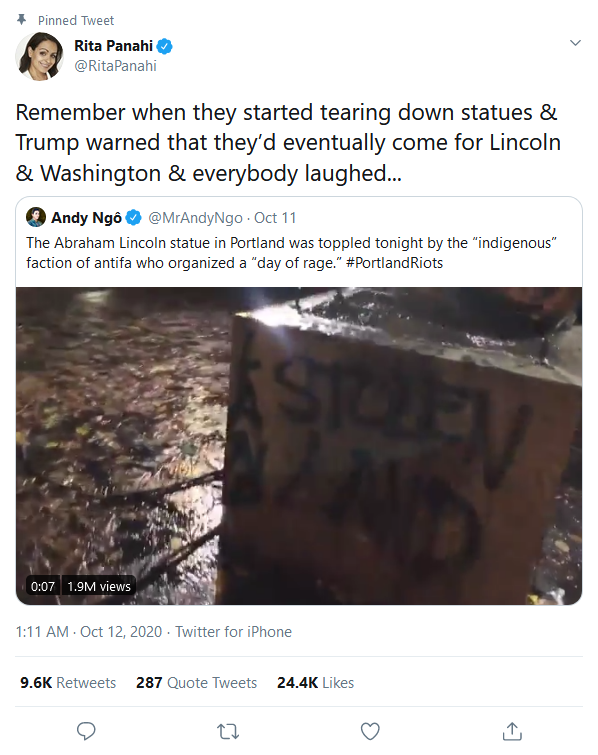Play the quoted statue video
This screenshot has width=598, height=755.
tap(299, 446)
